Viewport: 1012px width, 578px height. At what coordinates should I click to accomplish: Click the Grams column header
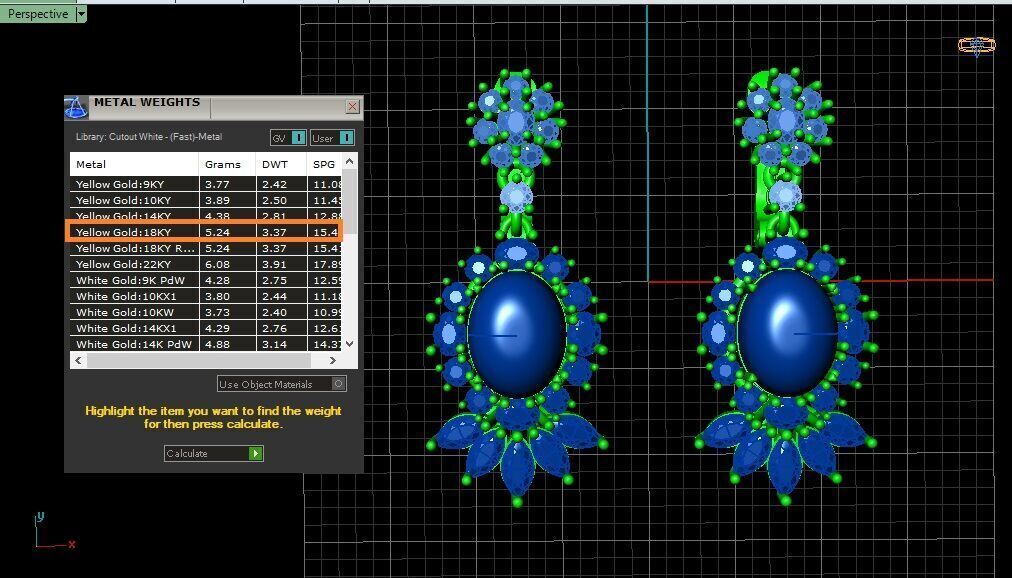[227, 164]
